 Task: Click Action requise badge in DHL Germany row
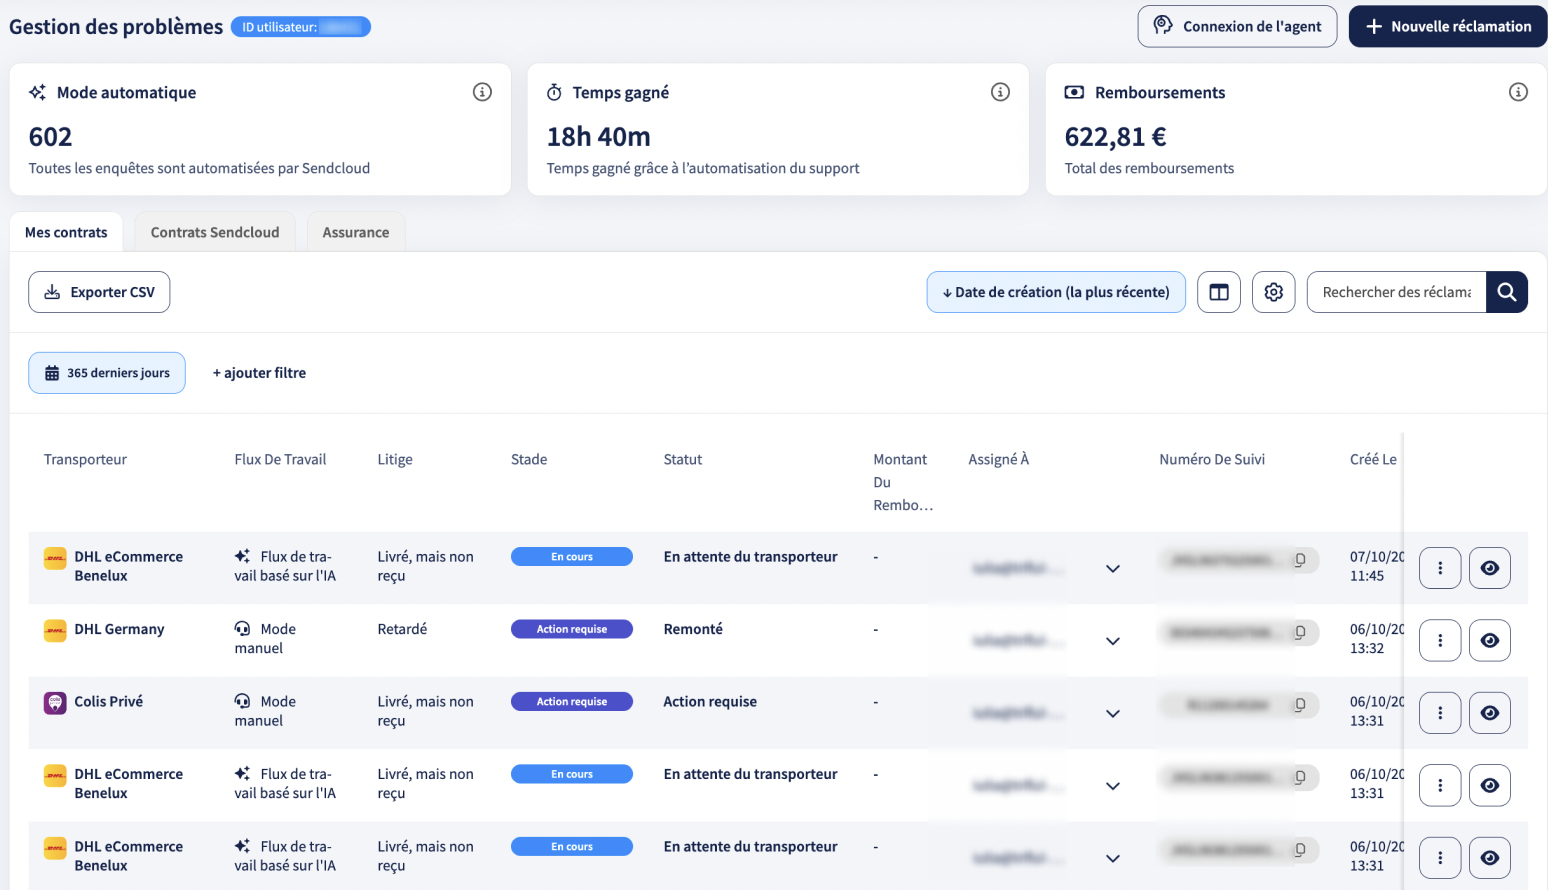(x=572, y=629)
